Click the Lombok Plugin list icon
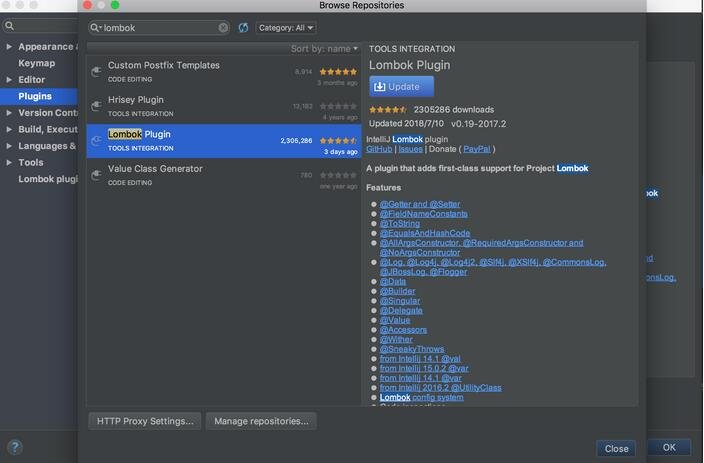 click(96, 140)
